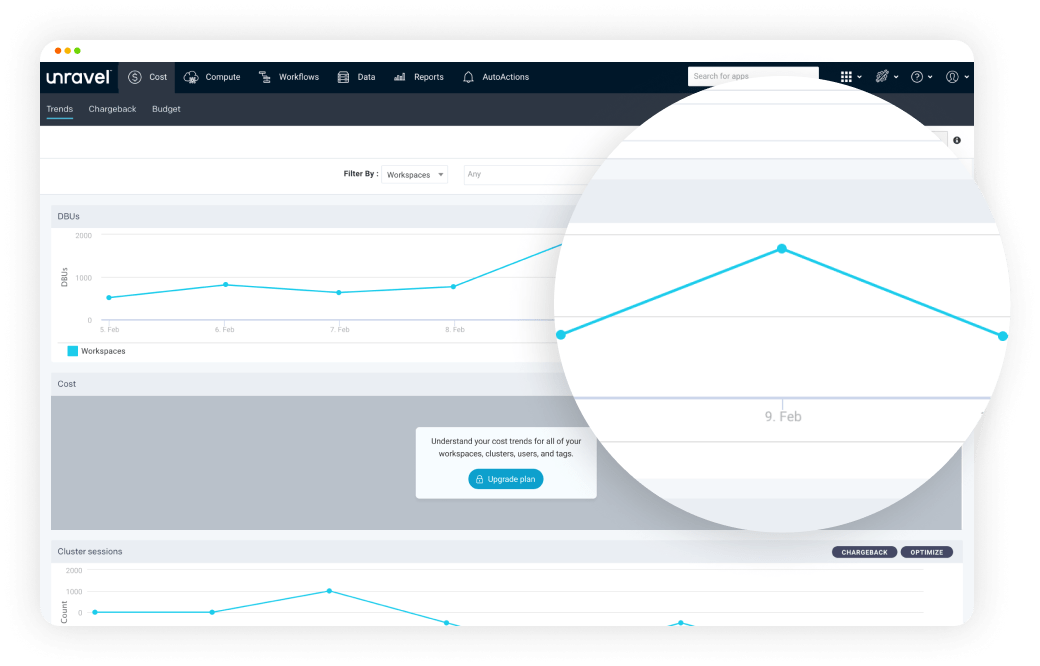Screen dimensions: 1040x666
Task: Switch to the Chargeback tab
Action: pyautogui.click(x=112, y=109)
